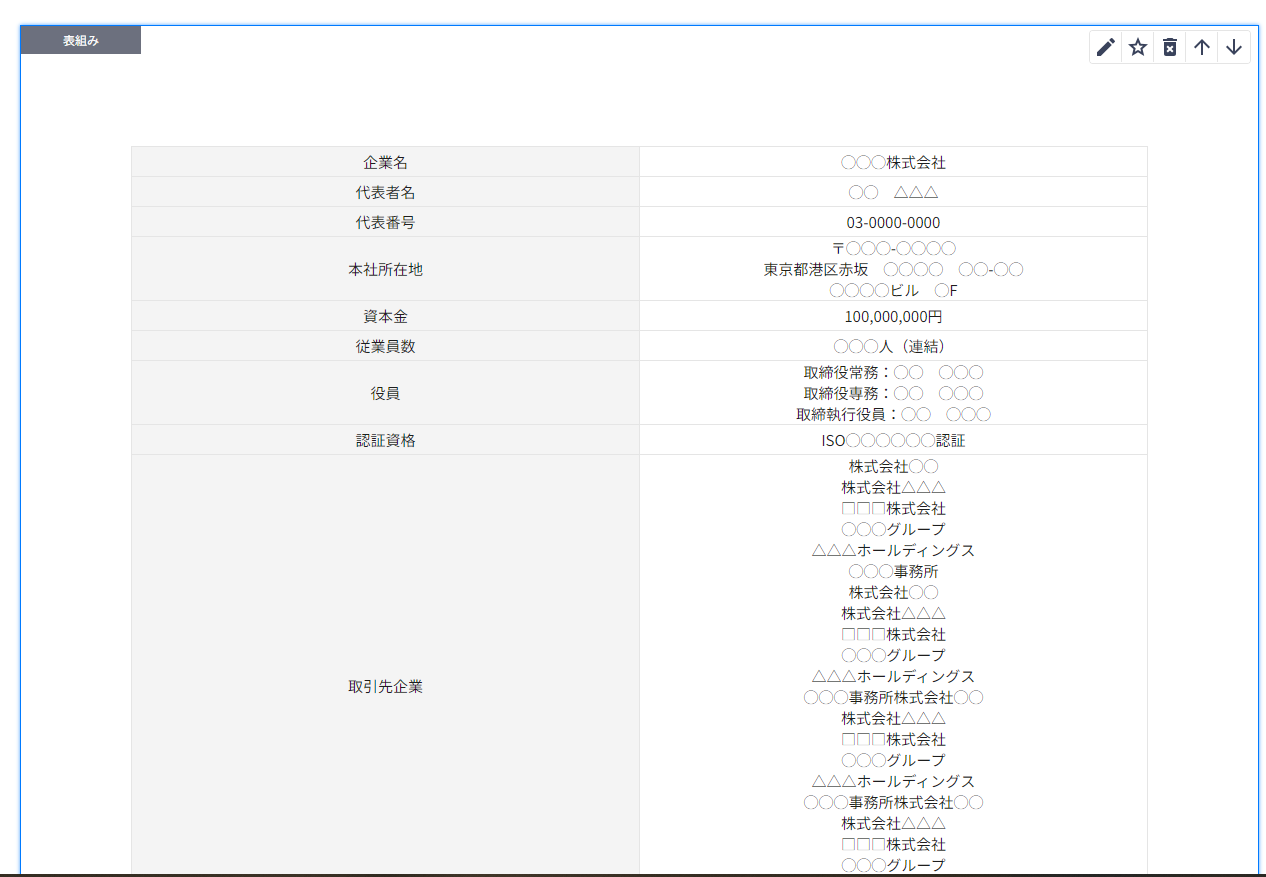Delete the block with trash icon

coord(1169,47)
